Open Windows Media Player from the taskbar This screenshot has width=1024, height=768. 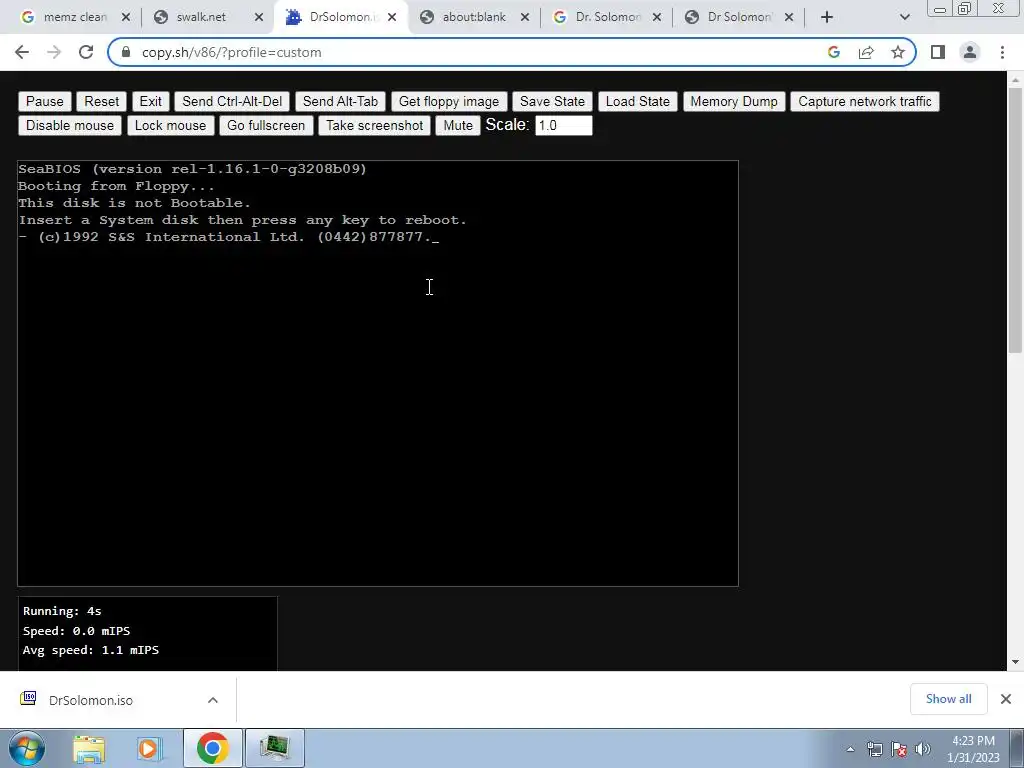click(x=149, y=748)
